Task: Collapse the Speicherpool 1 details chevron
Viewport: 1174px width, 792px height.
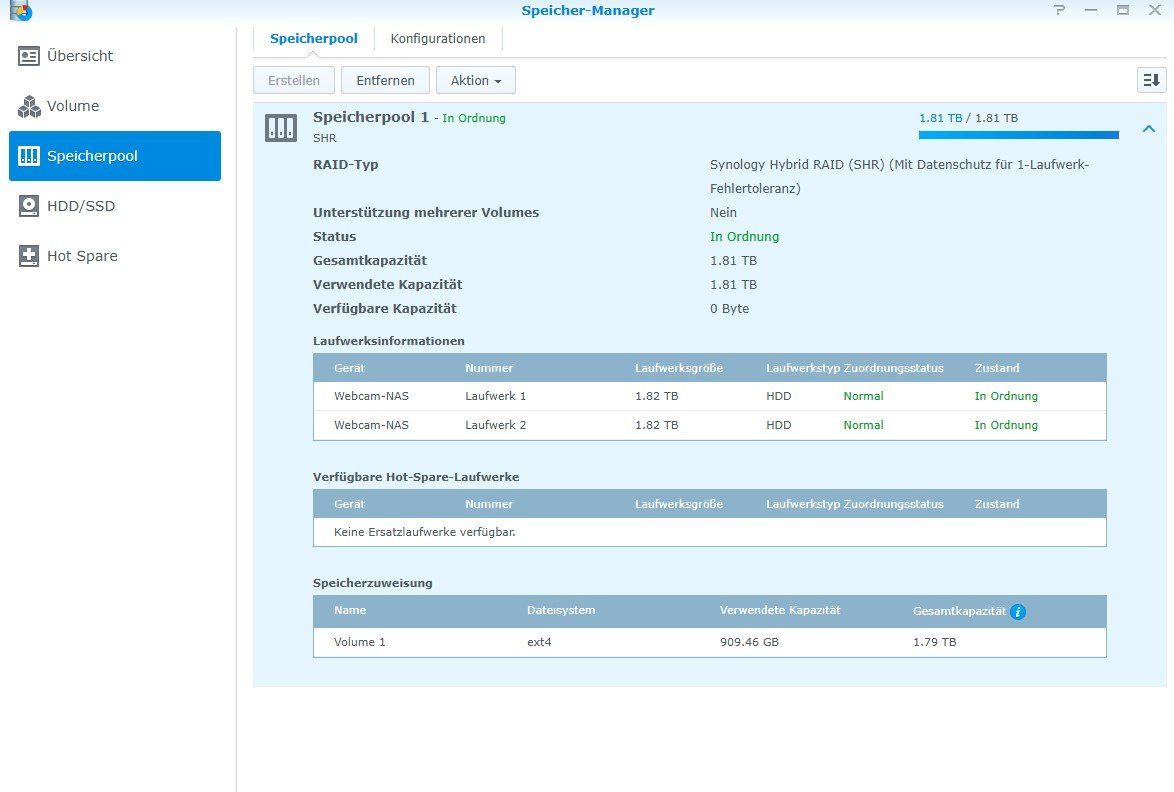Action: coord(1149,129)
